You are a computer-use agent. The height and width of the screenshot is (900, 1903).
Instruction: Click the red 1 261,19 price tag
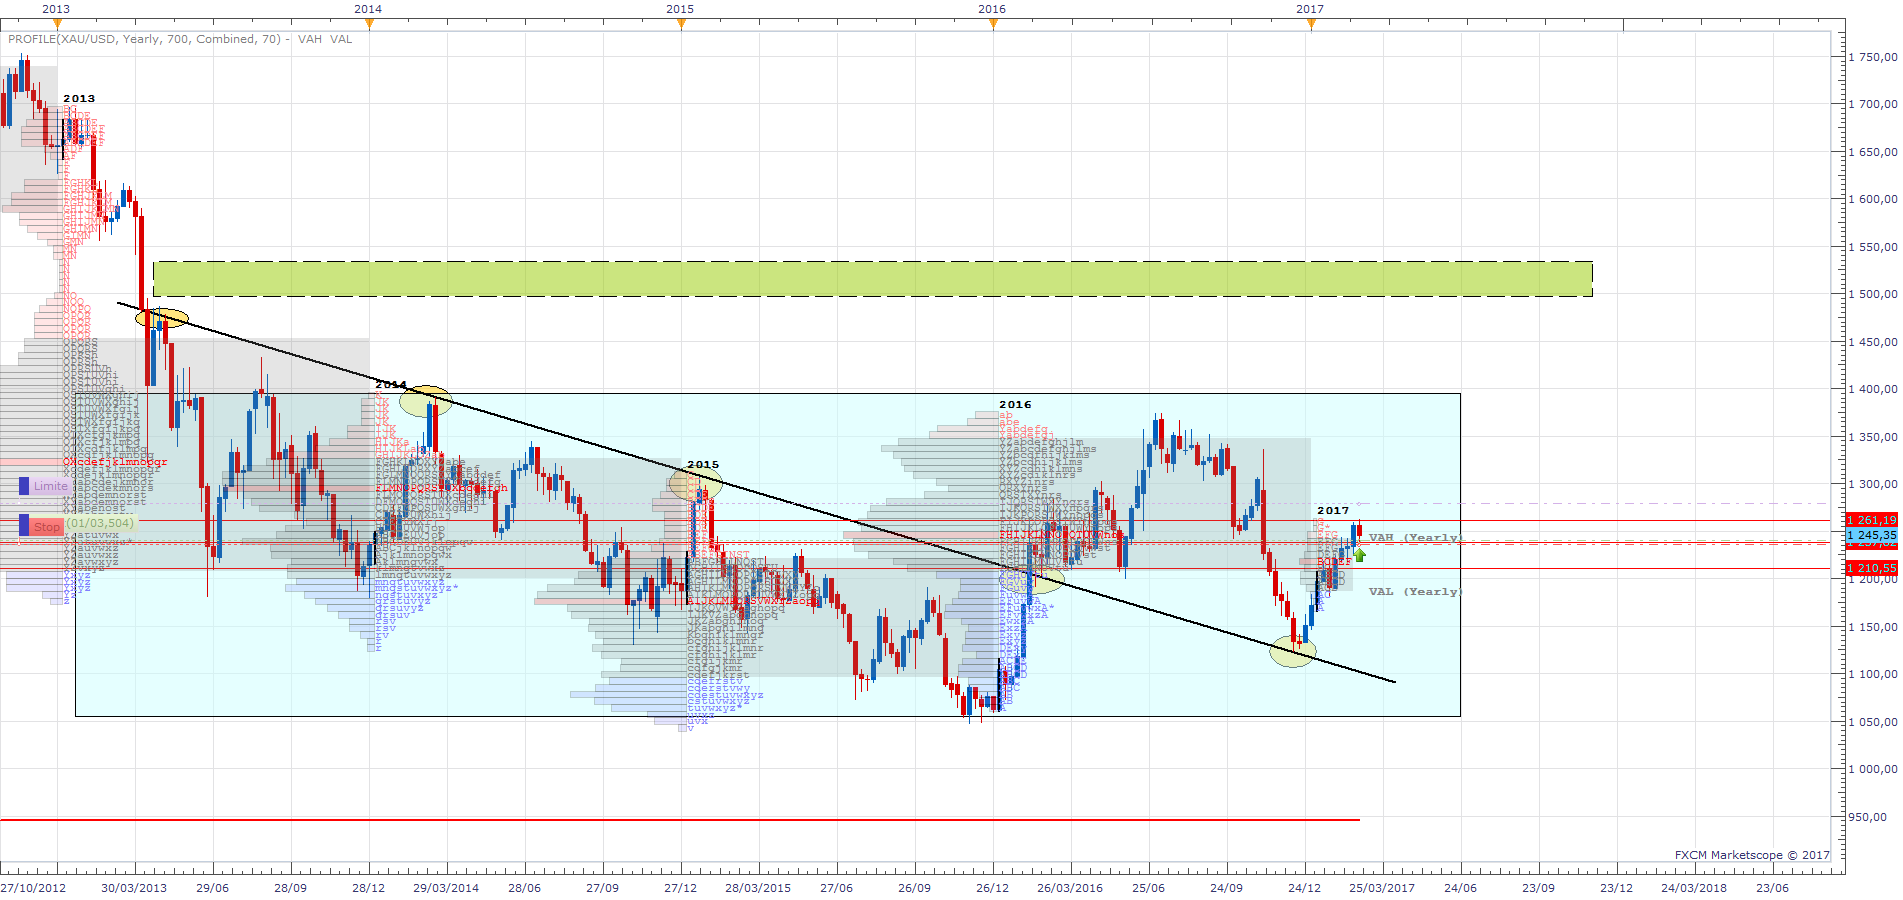1871,520
